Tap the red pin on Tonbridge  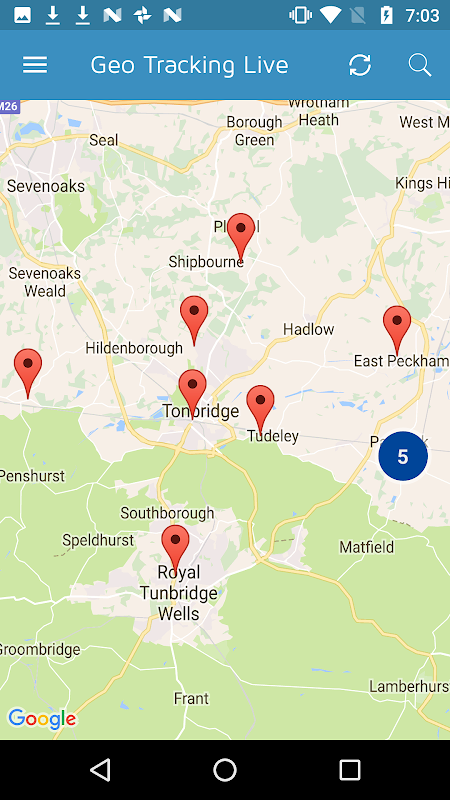(192, 393)
